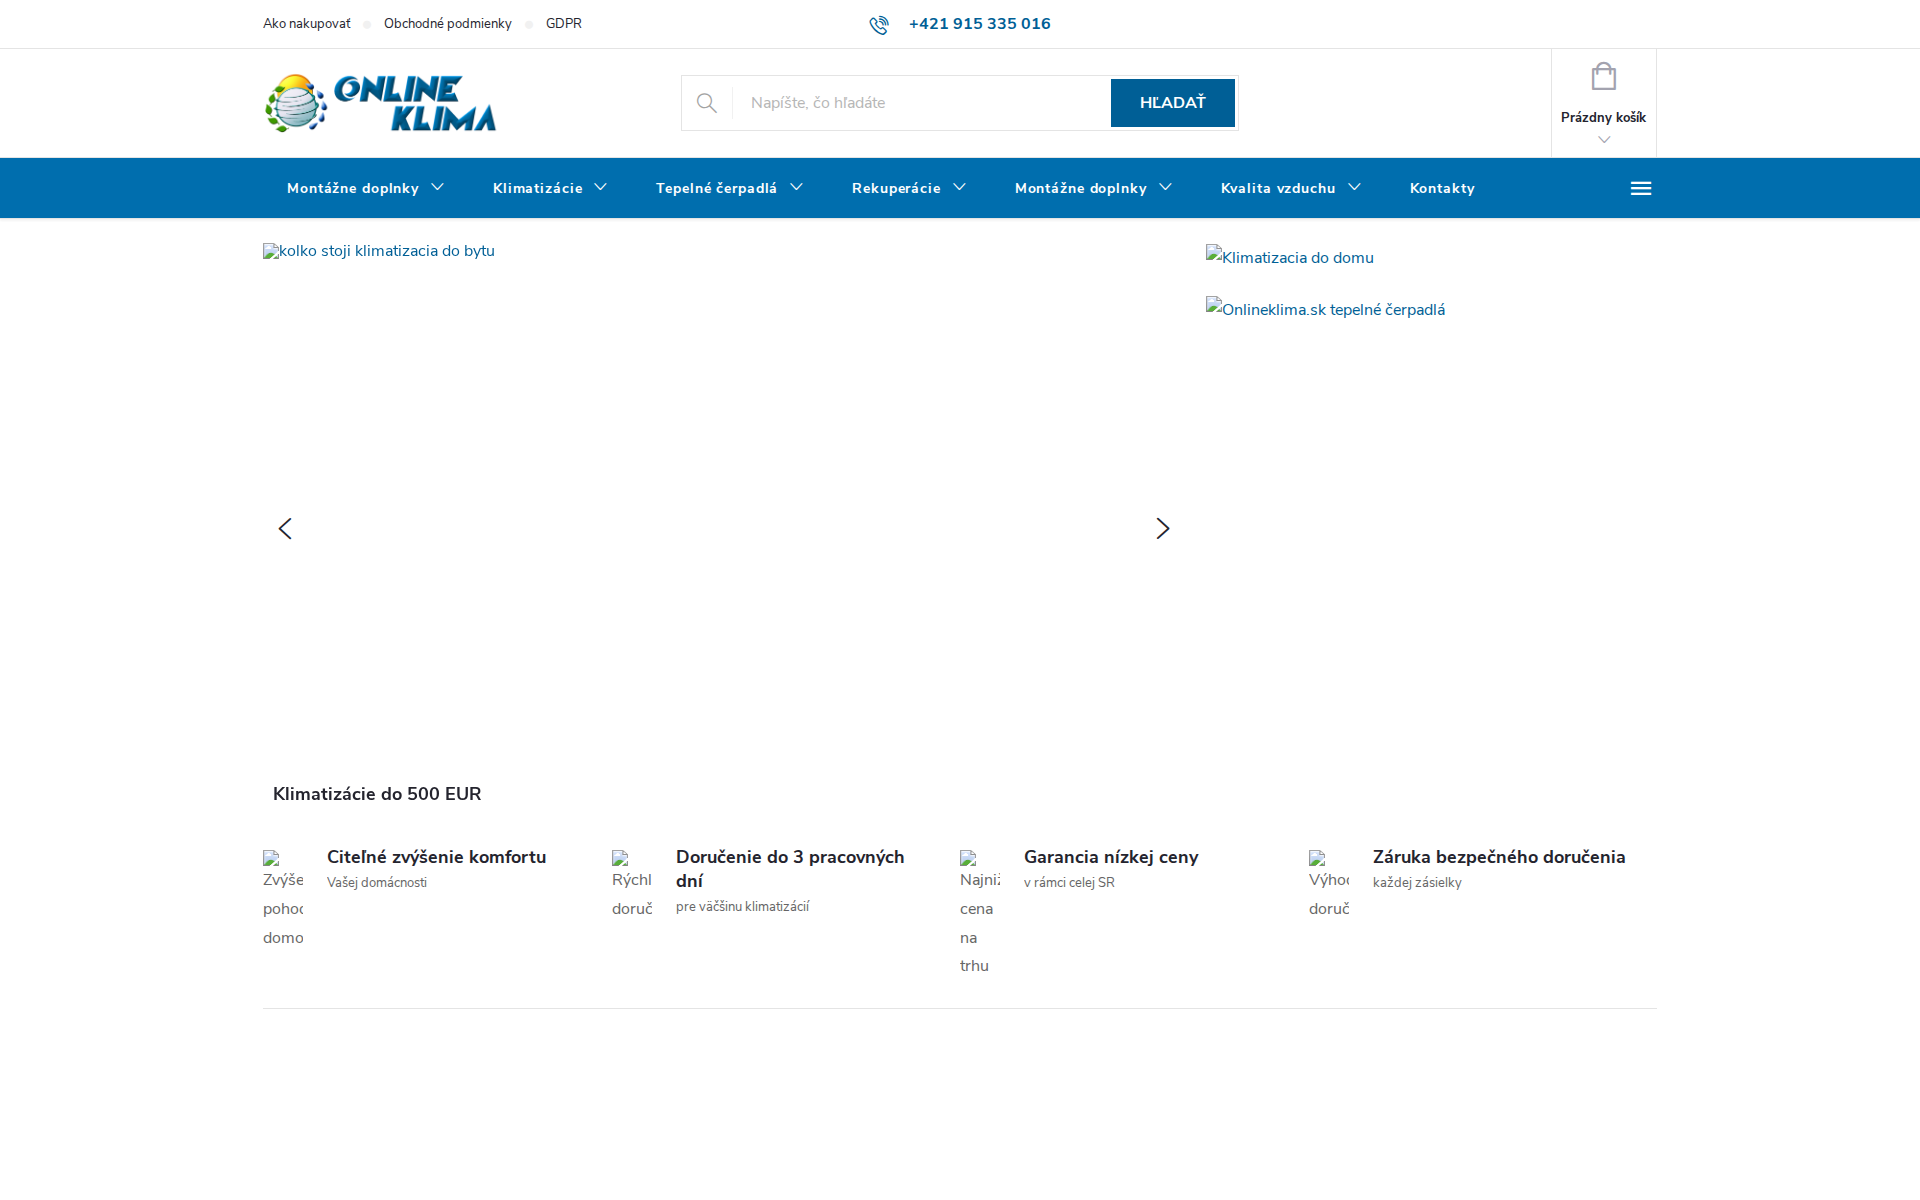Expand the Prázdny košík cart chevron
The image size is (1920, 1200).
click(1603, 139)
